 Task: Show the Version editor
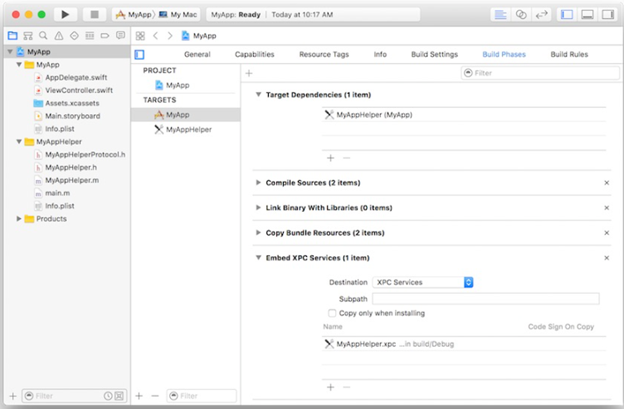542,15
